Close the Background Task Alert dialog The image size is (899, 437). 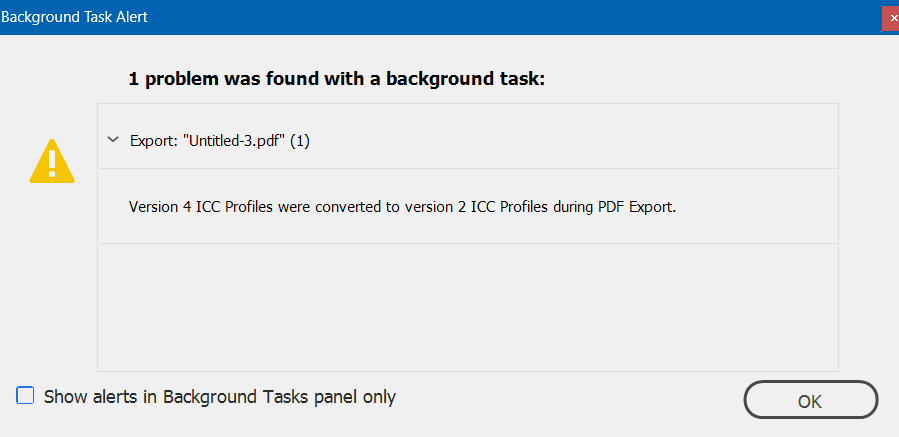(x=890, y=17)
